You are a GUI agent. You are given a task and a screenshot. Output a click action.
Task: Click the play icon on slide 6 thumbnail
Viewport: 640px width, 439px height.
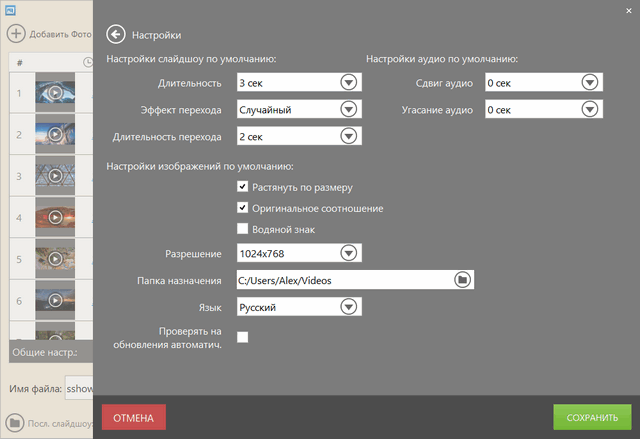pyautogui.click(x=55, y=300)
